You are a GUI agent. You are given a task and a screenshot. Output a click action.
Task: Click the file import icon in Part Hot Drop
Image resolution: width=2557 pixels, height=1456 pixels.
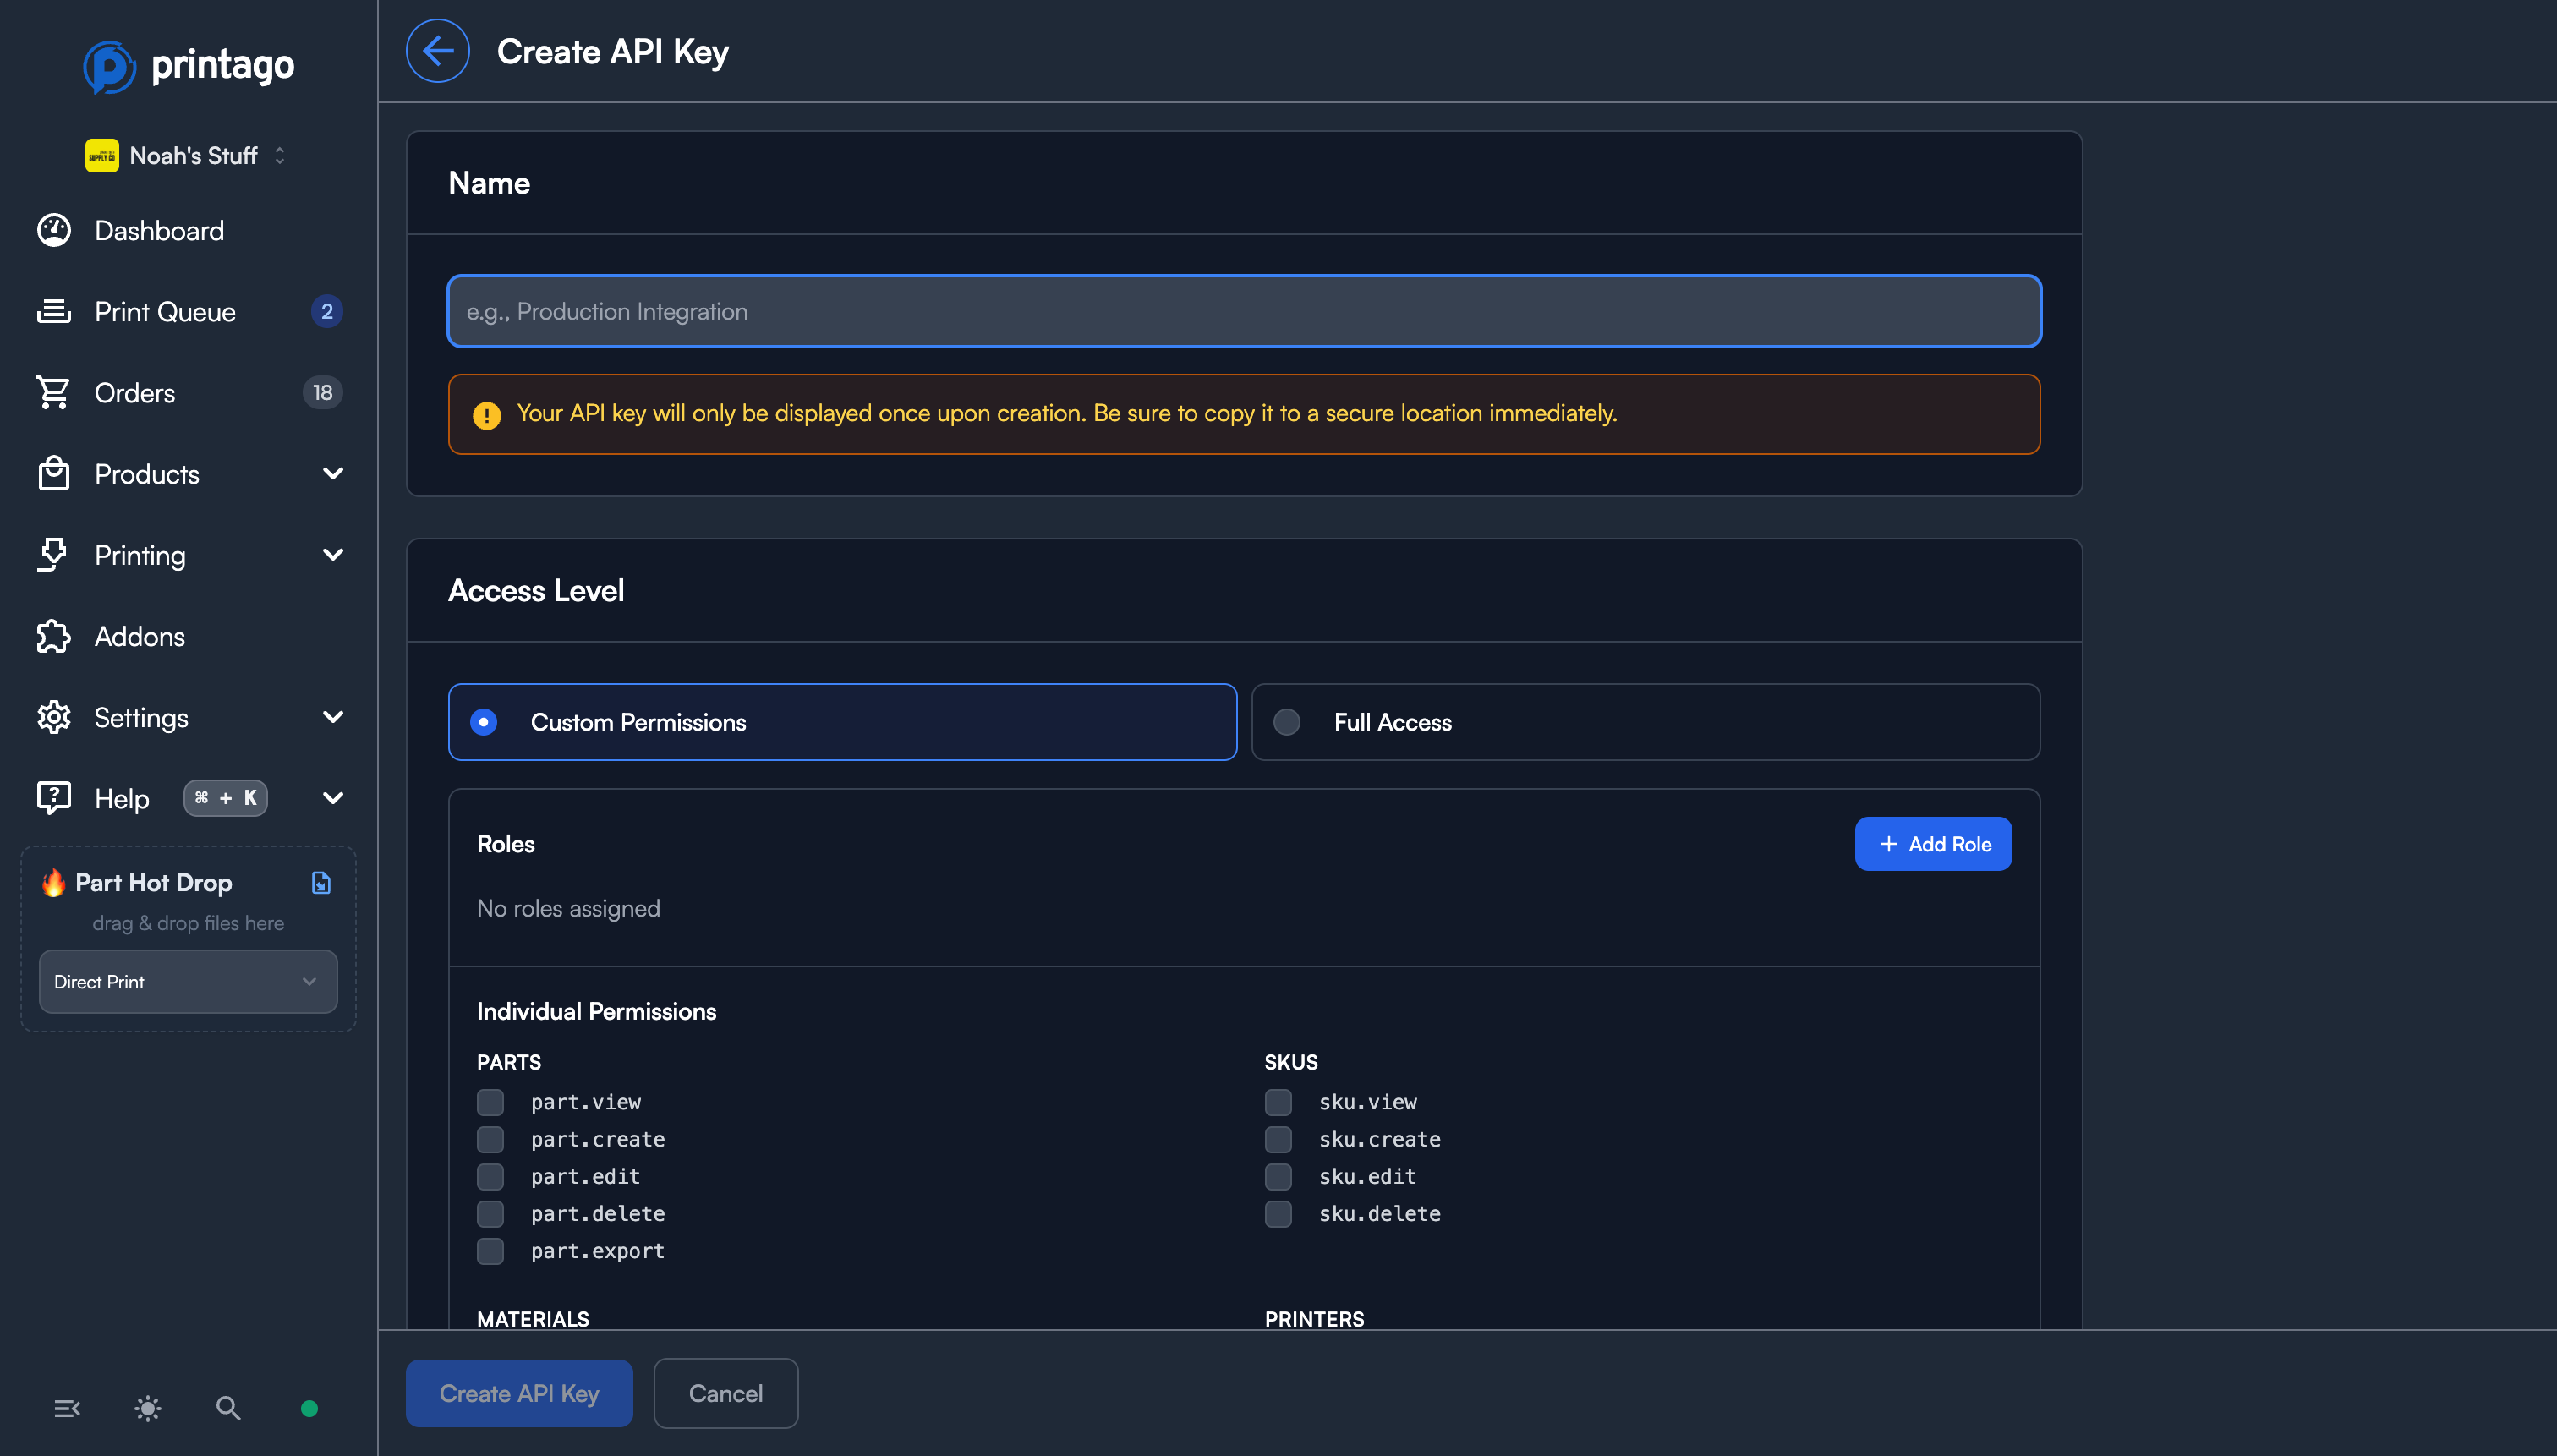click(319, 882)
